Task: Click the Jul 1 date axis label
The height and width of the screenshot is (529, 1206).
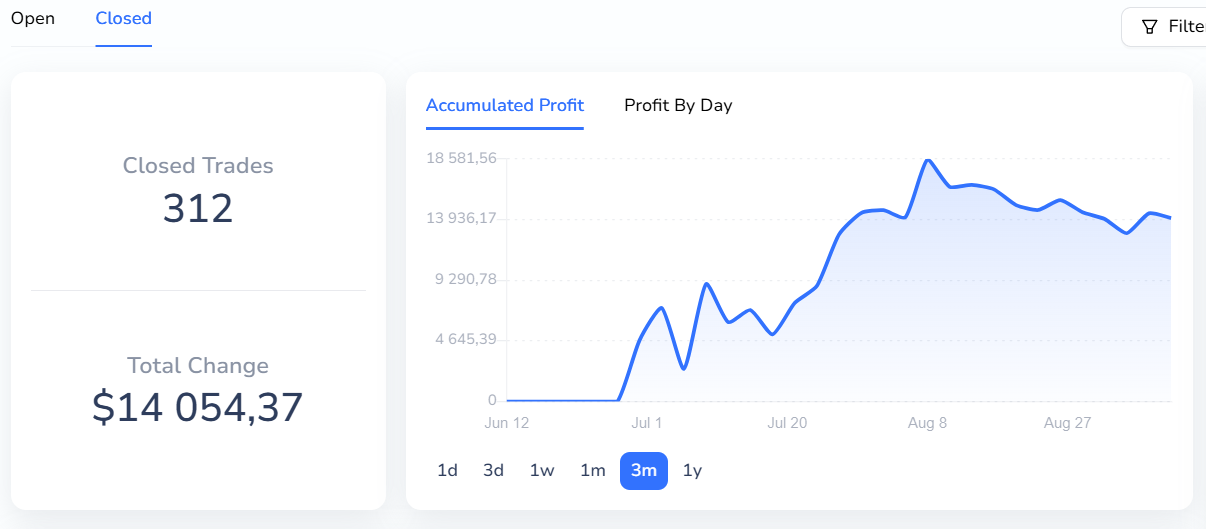Action: coord(647,423)
